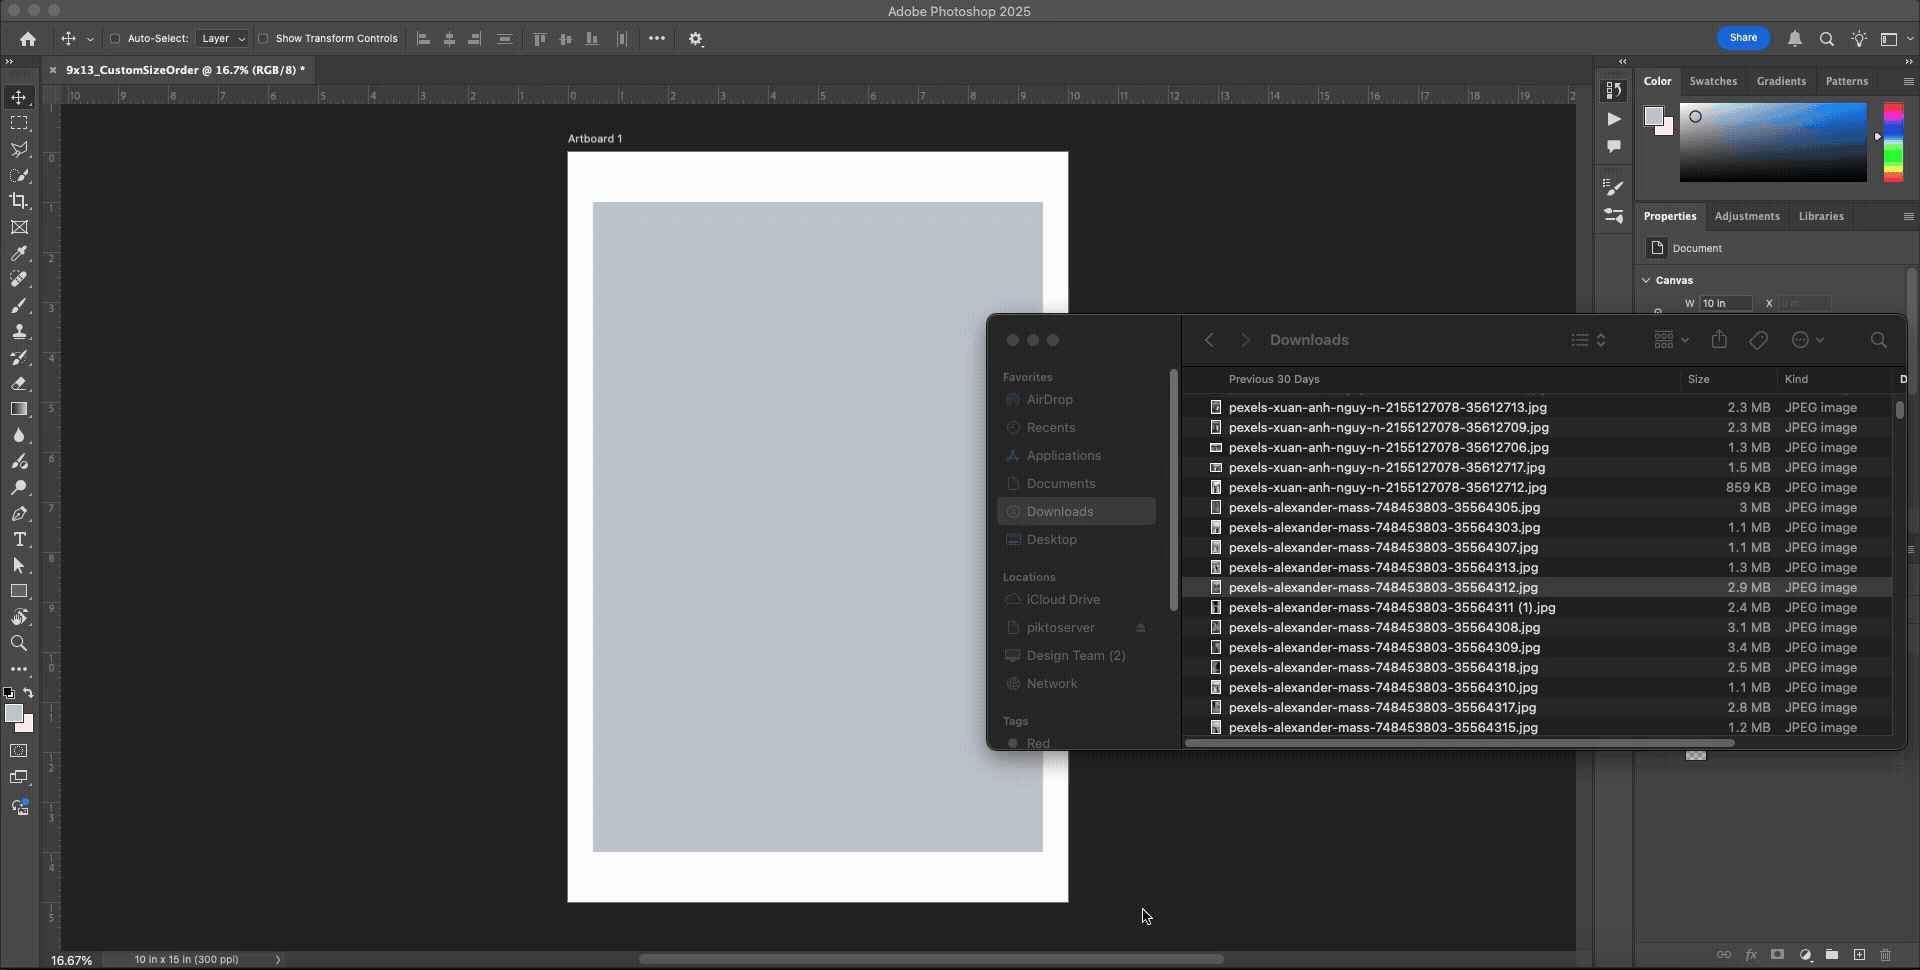
Task: Select the Eraser tool
Action: pyautogui.click(x=19, y=383)
